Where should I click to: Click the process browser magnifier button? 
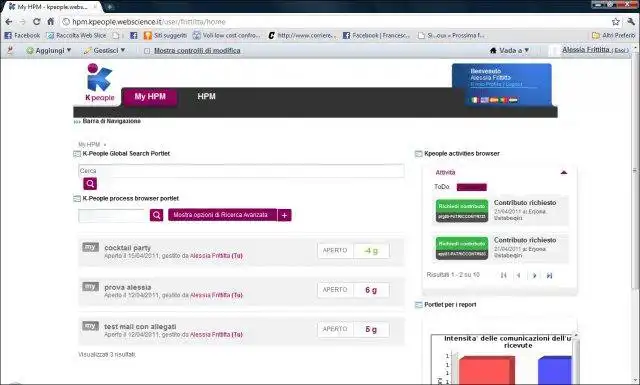156,215
